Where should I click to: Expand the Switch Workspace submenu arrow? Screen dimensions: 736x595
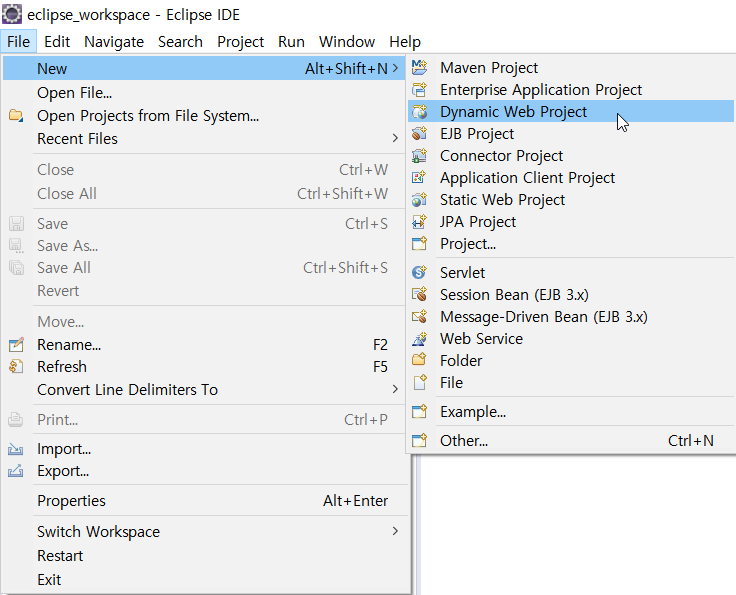click(395, 531)
